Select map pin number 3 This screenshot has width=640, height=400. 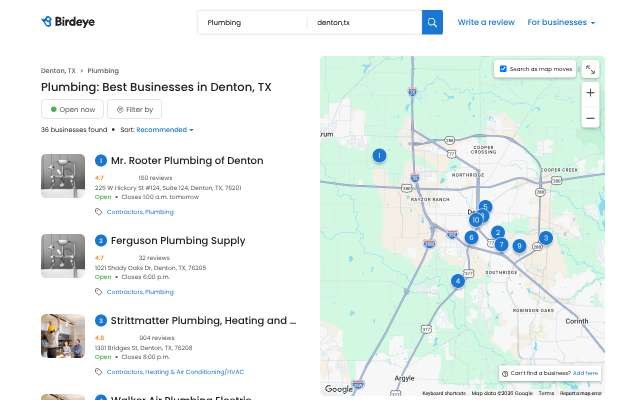546,238
